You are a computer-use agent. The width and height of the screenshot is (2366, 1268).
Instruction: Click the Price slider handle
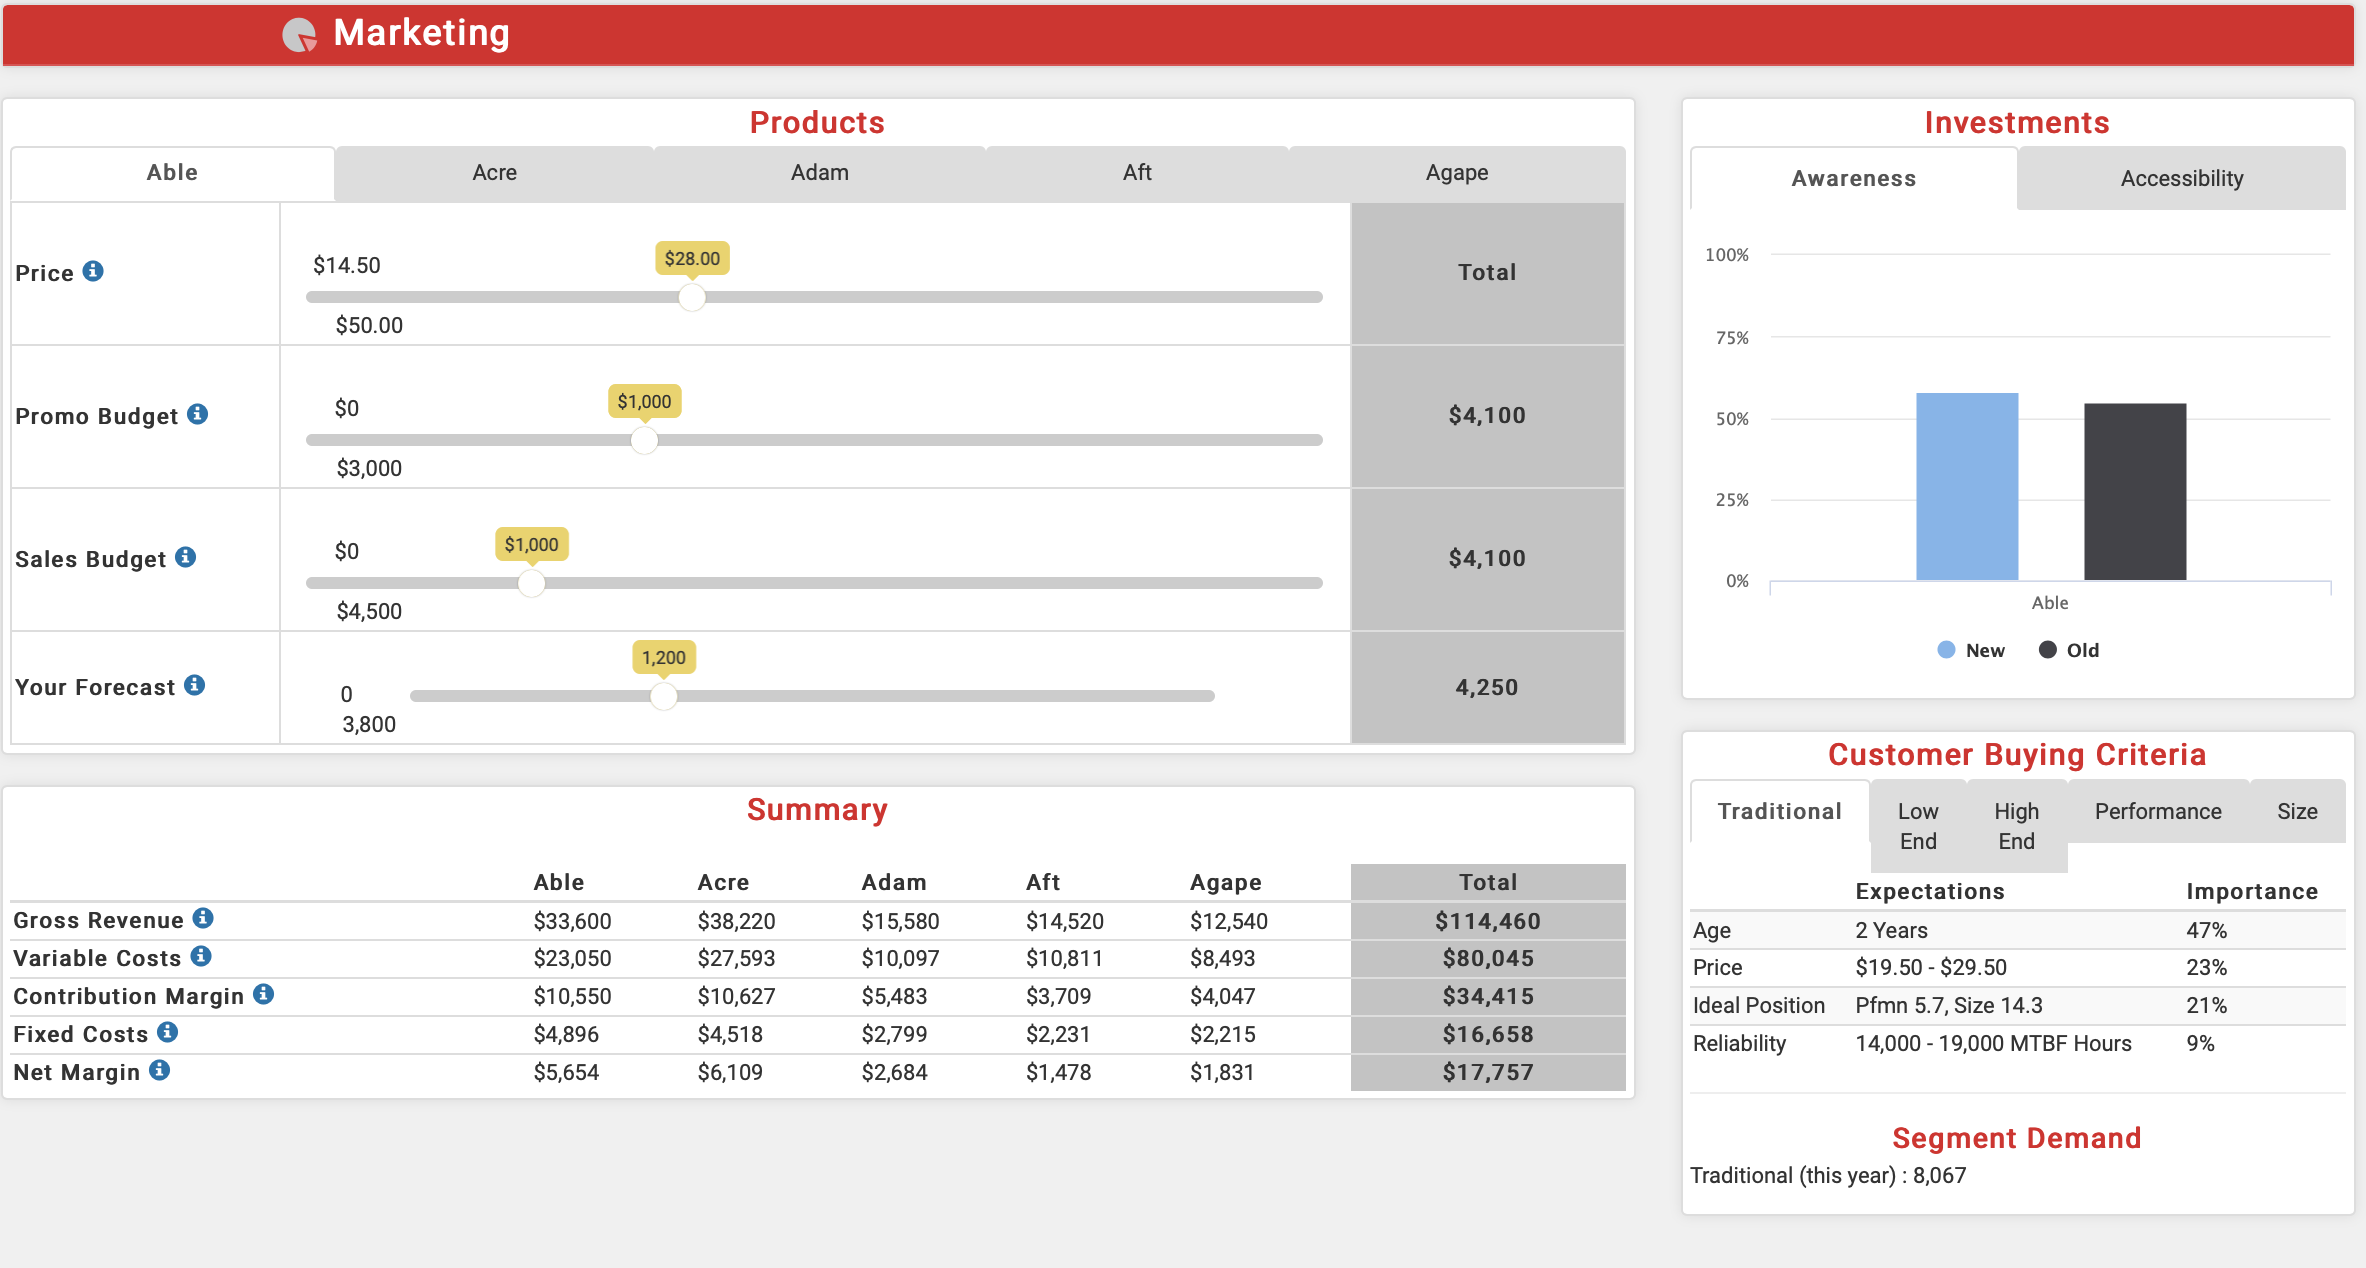click(691, 297)
